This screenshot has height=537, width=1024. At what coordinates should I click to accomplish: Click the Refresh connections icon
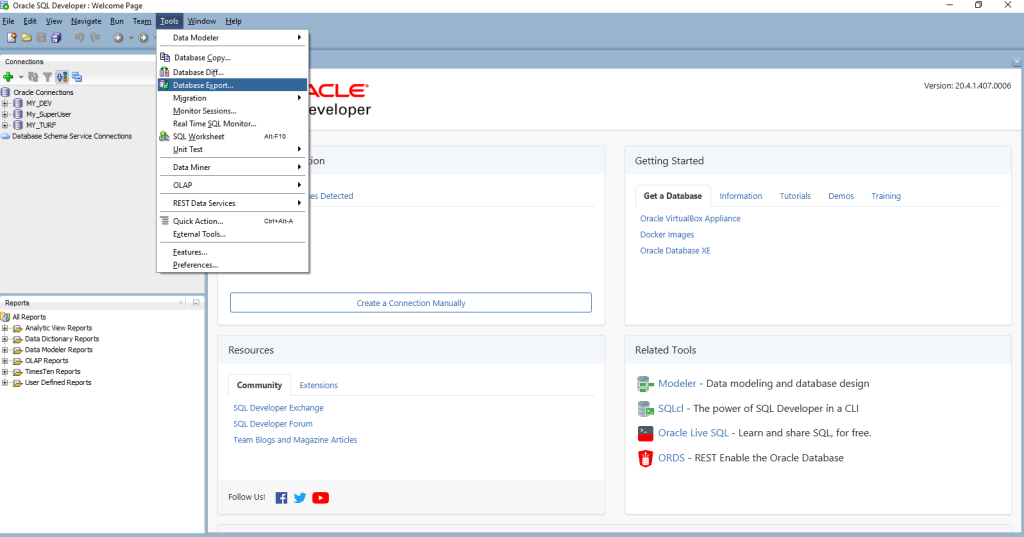click(x=33, y=77)
